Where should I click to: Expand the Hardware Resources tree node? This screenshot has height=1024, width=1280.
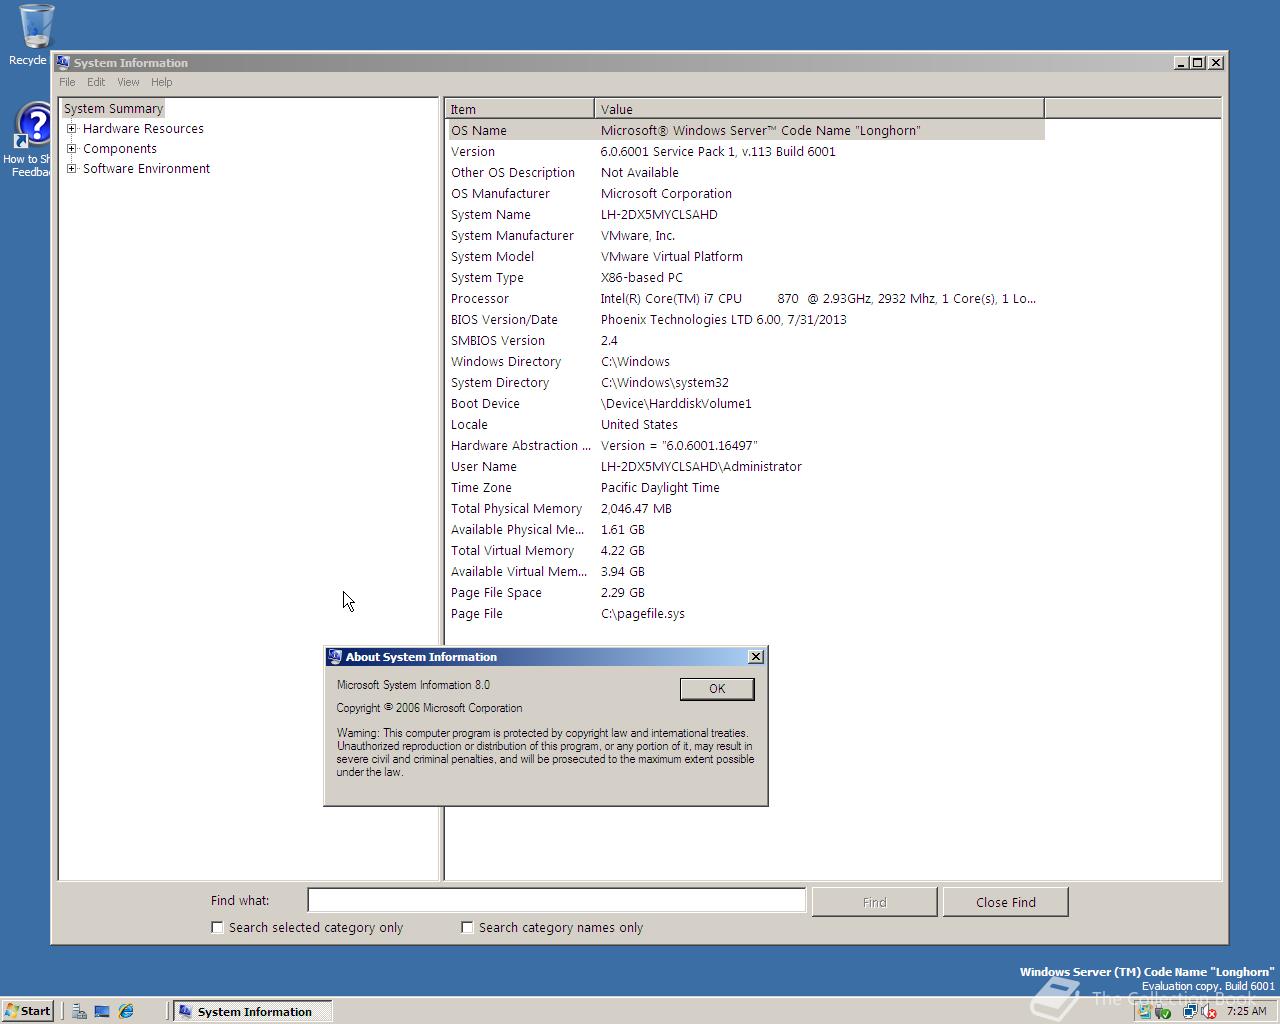[72, 129]
